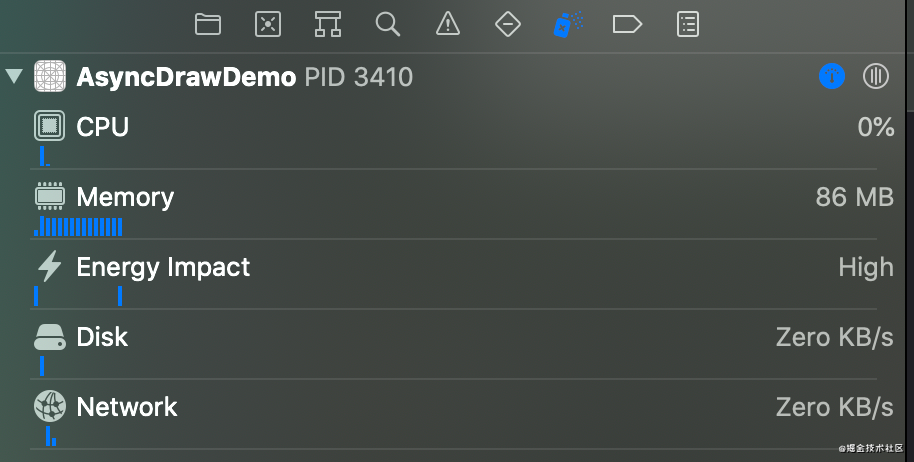
Task: Show the Issue navigator warning triangle
Action: pos(448,24)
